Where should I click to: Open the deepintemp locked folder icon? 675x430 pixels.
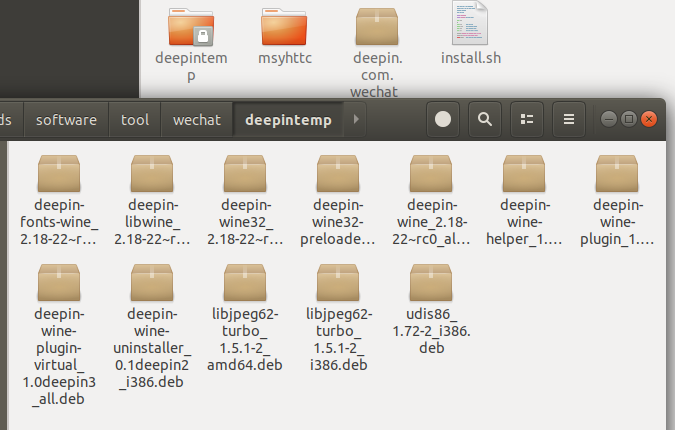[x=191, y=27]
